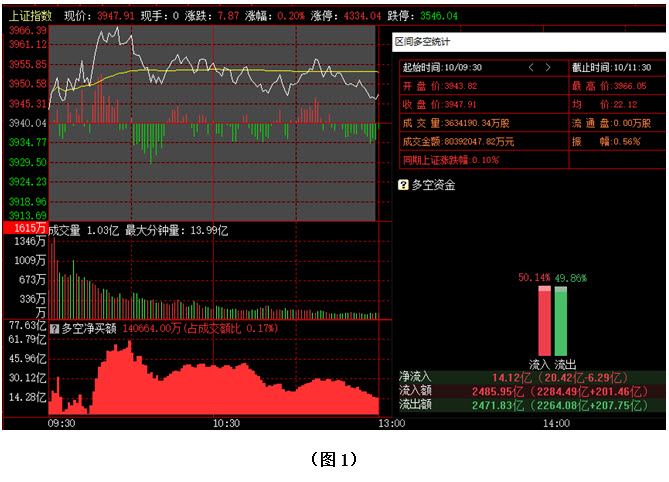Click the 10:30 time axis label
Screen dimensions: 669x482
(226, 424)
